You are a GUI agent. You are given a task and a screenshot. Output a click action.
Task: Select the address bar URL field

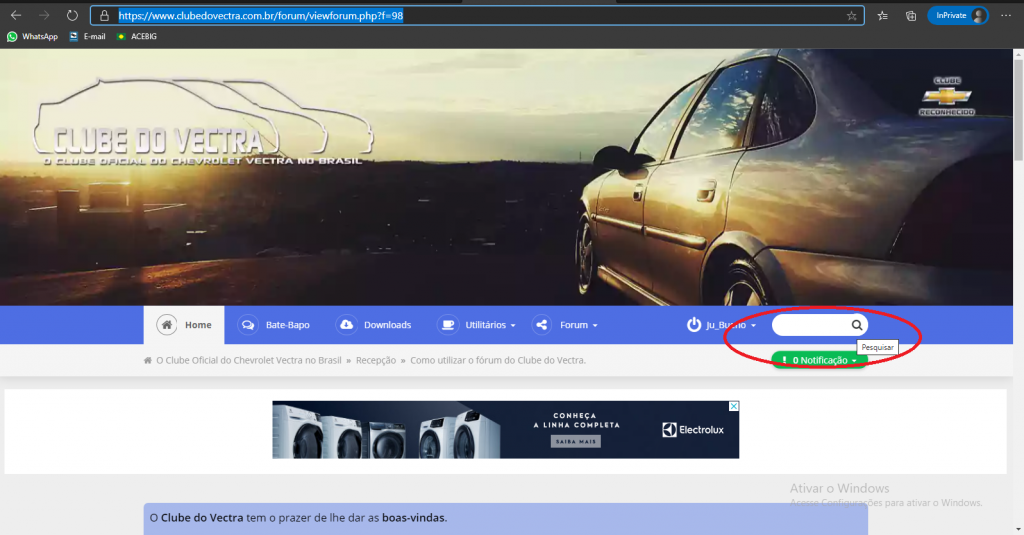[x=477, y=16]
